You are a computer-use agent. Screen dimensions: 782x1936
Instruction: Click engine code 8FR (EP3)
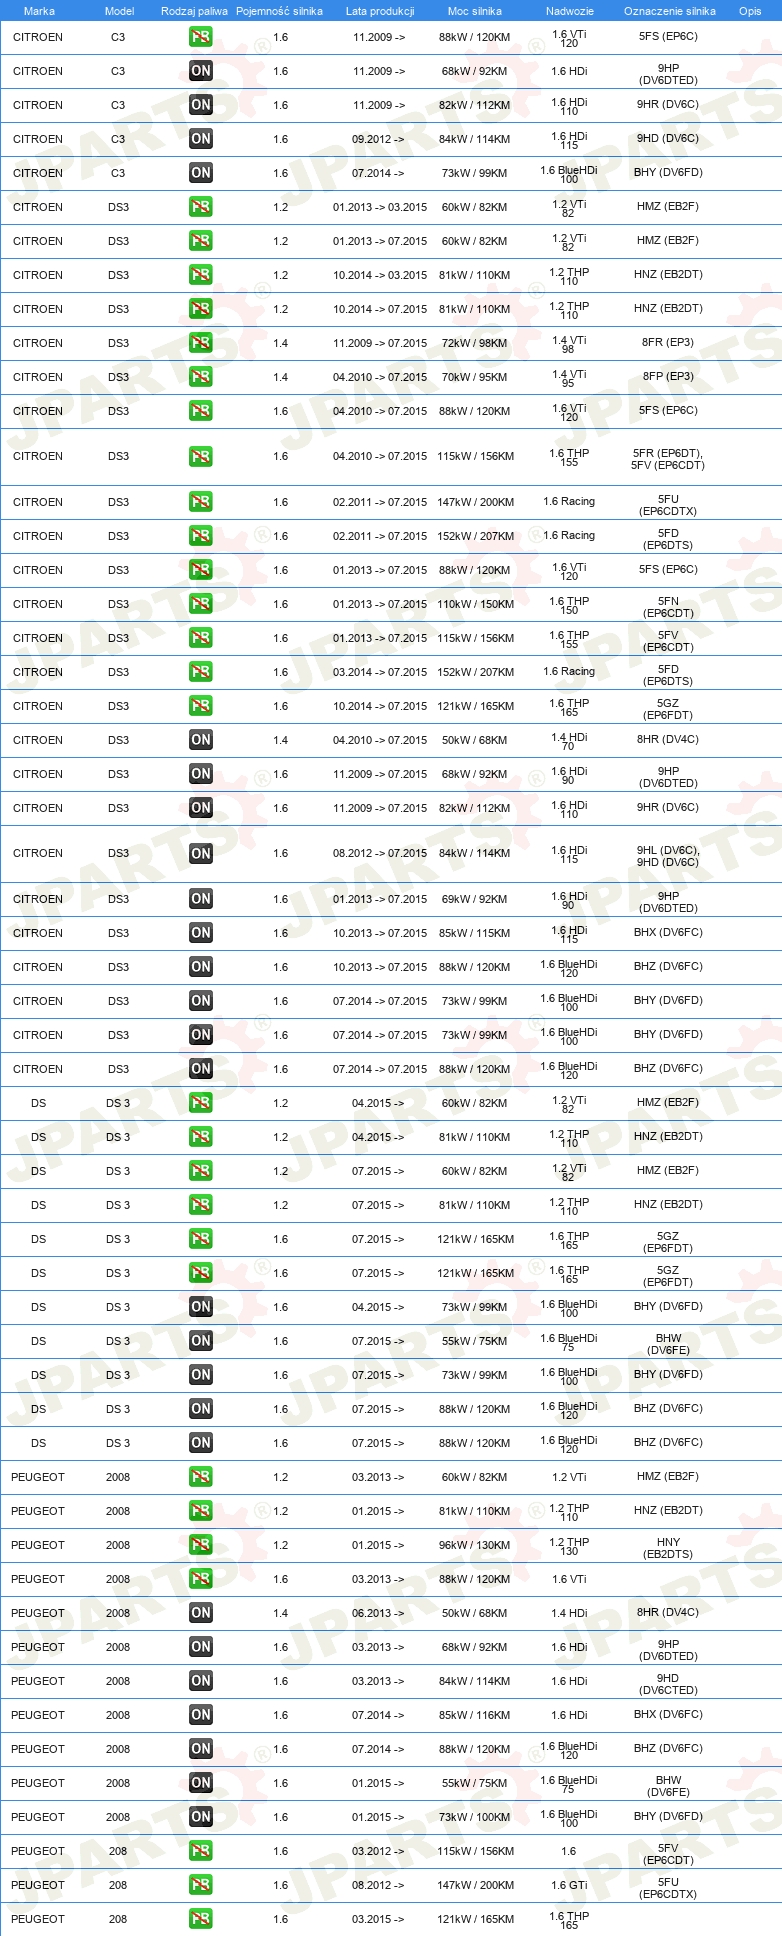coord(668,342)
